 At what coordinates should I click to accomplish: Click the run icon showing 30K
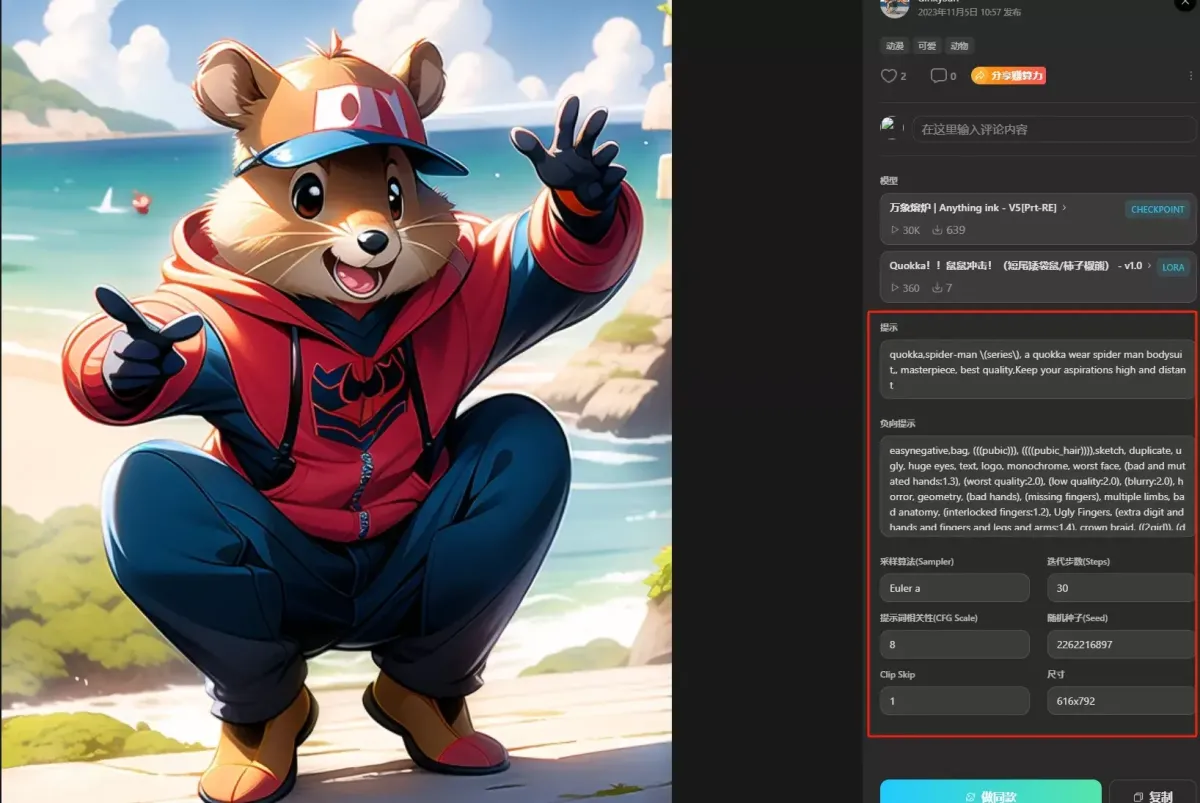pos(895,230)
